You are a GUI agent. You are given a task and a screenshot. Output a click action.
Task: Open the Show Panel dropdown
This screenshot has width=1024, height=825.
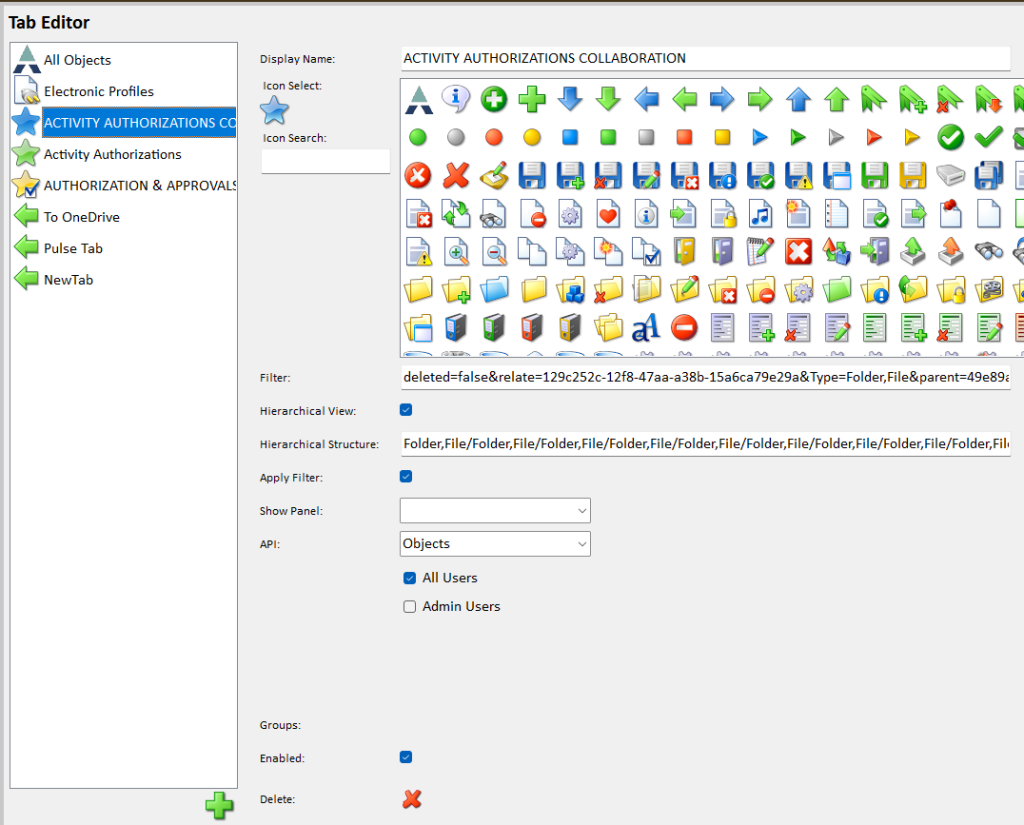tap(495, 511)
